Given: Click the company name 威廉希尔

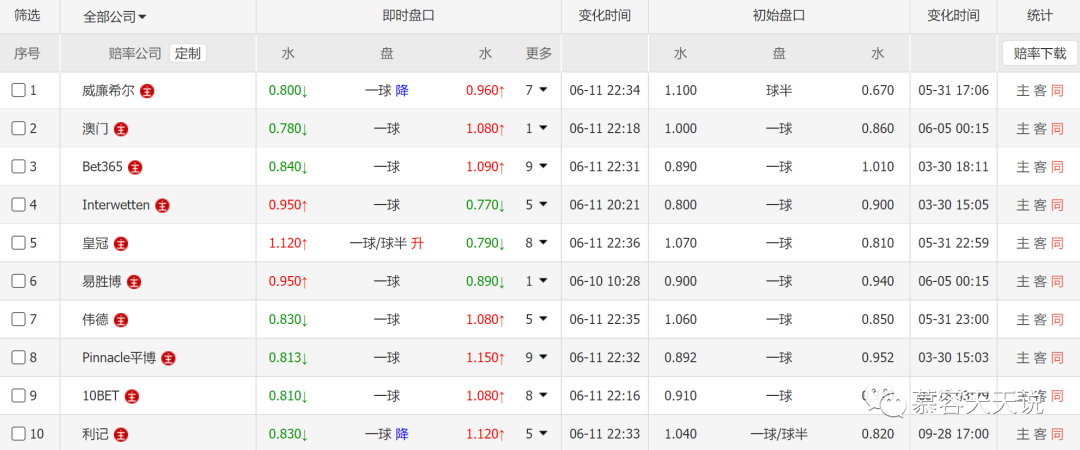Looking at the screenshot, I should click(x=108, y=90).
